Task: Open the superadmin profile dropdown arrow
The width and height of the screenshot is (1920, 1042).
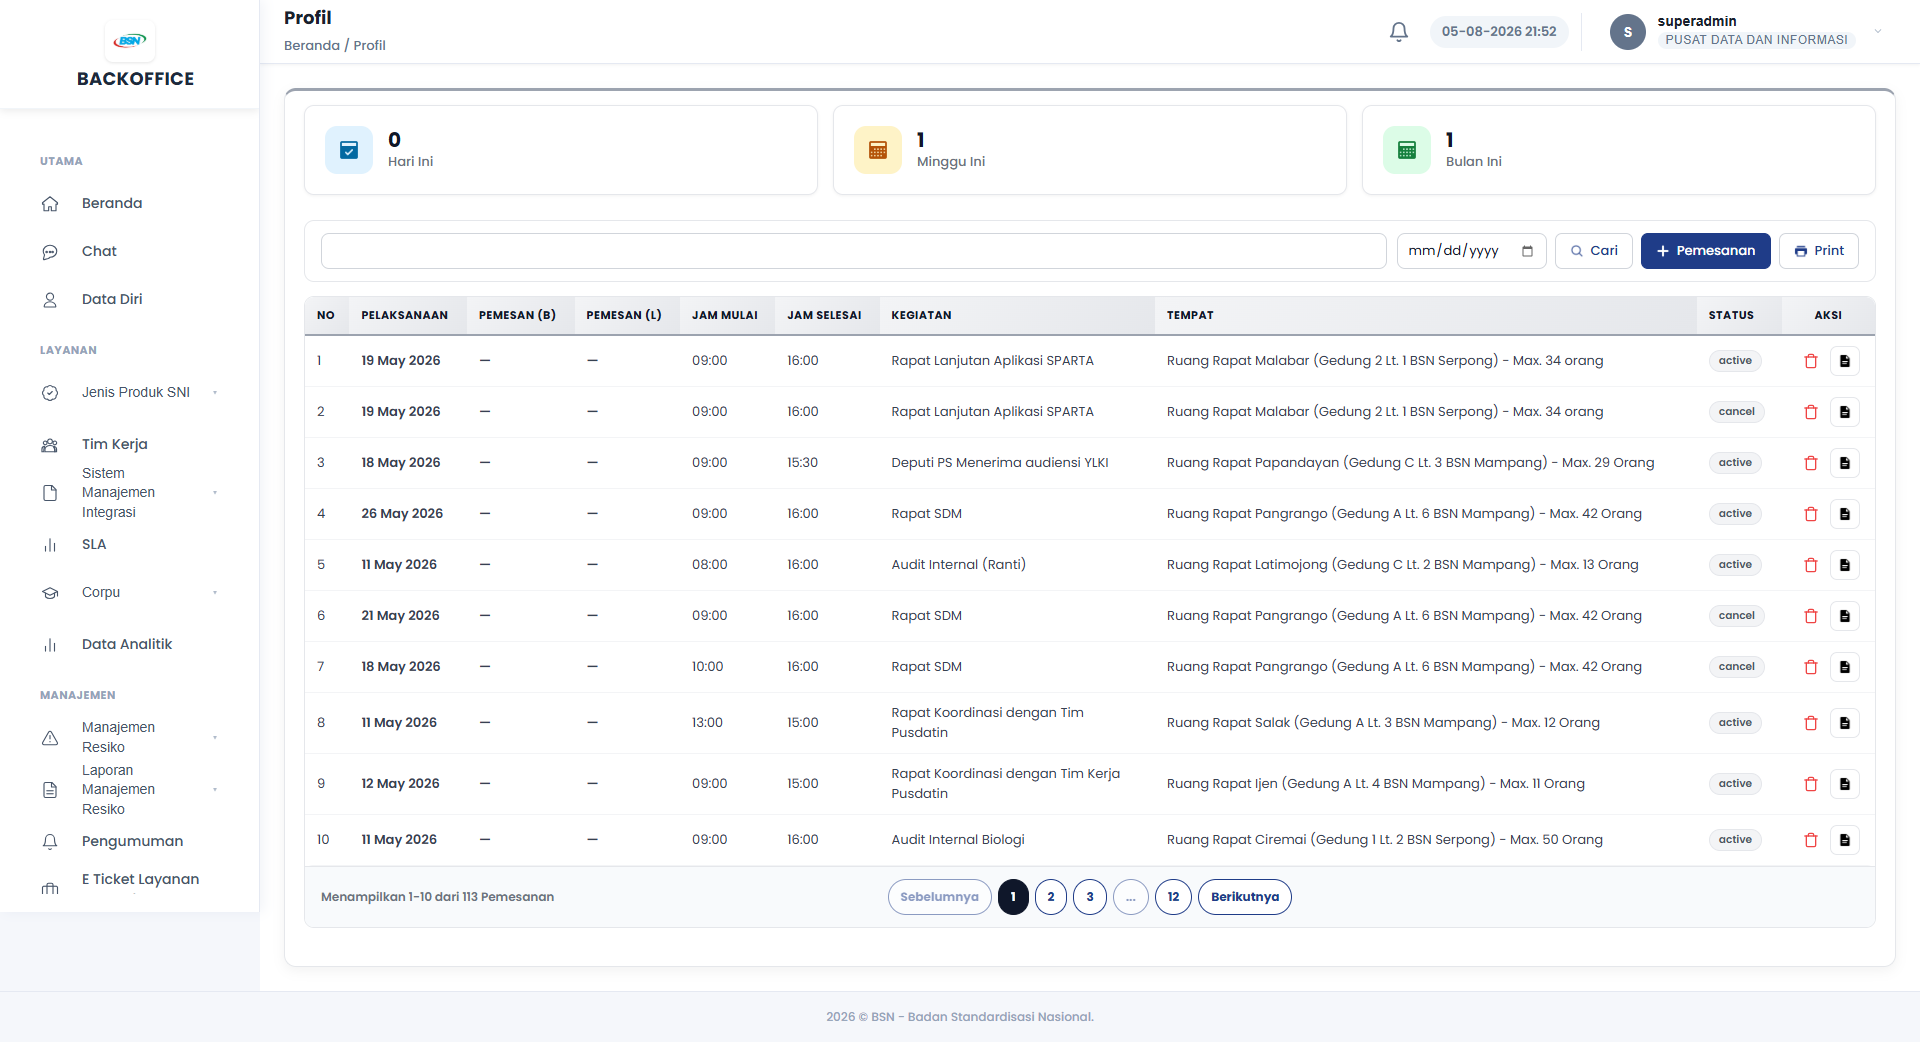Action: (x=1878, y=31)
